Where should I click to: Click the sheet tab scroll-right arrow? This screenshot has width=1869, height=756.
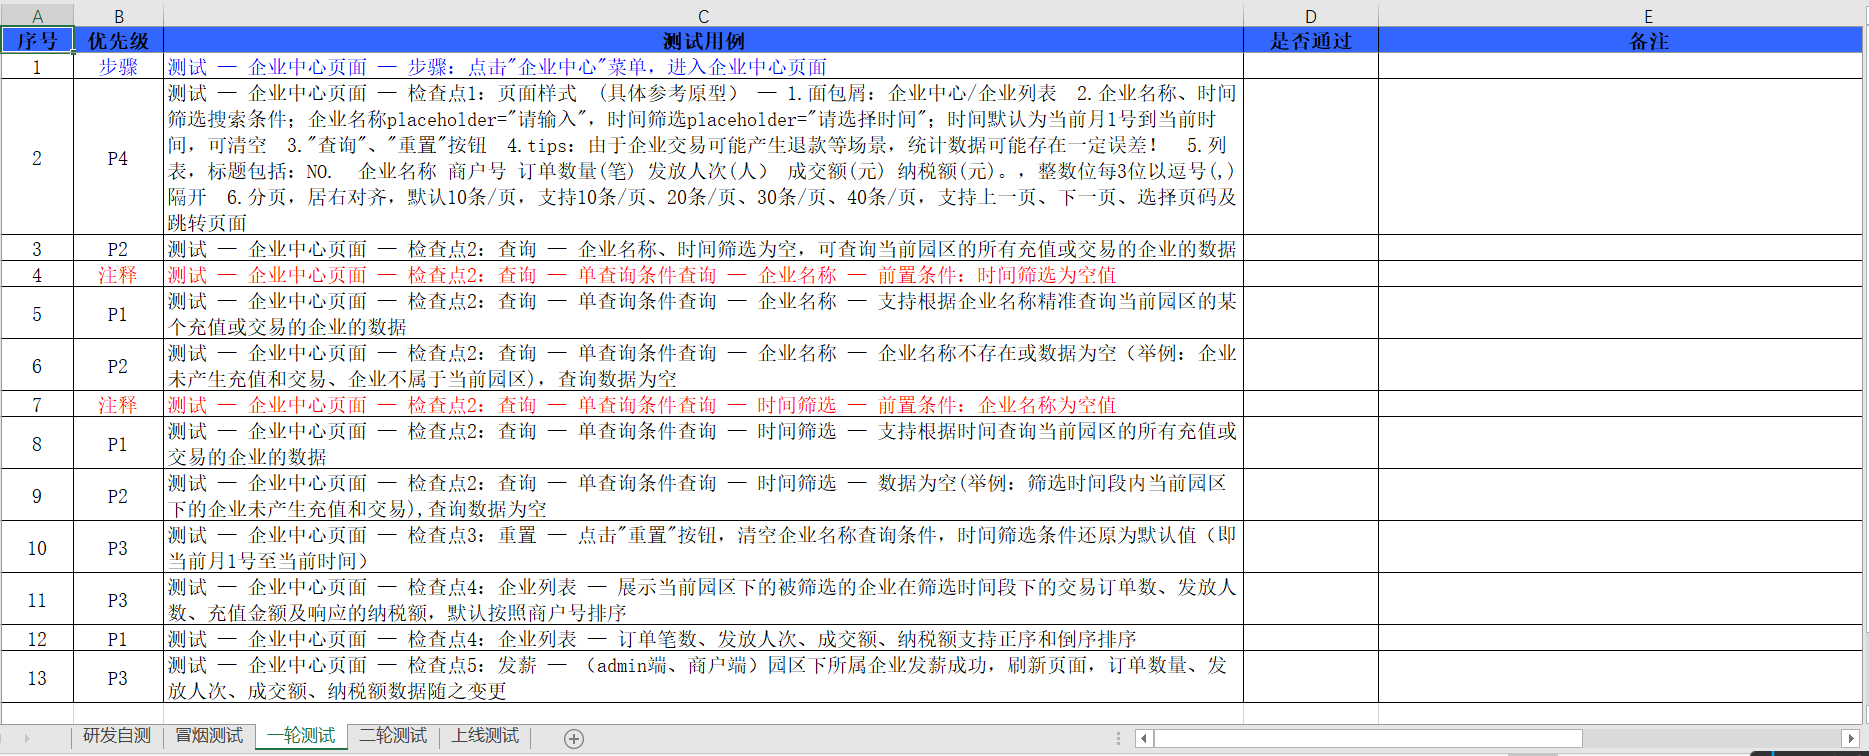point(27,738)
